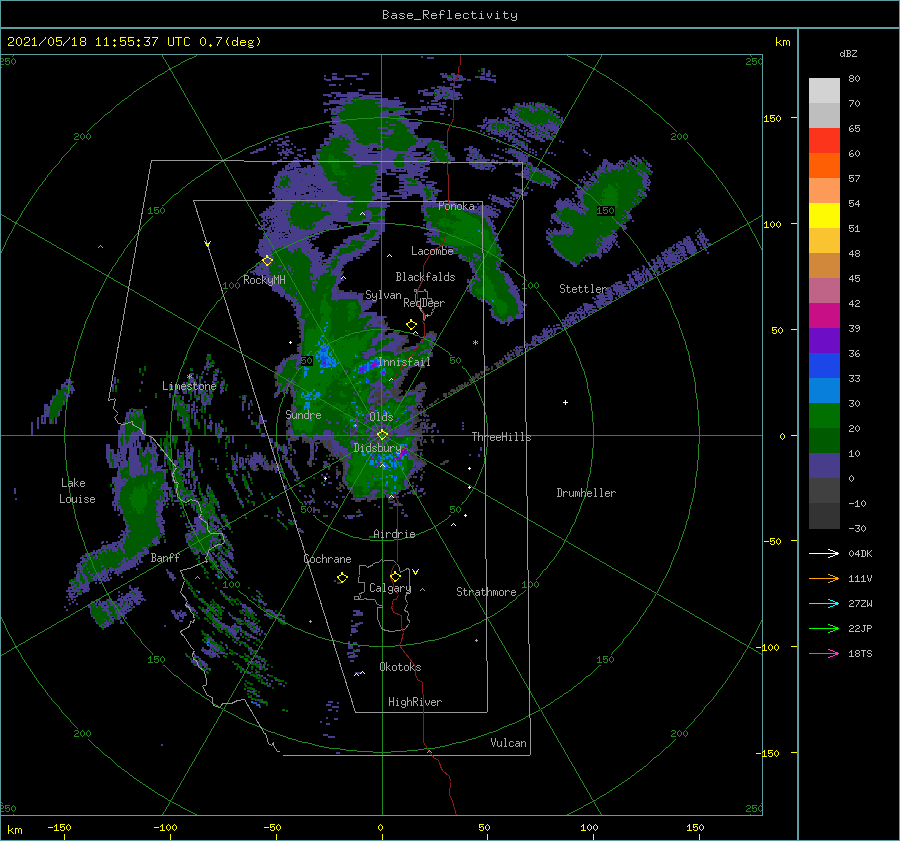The image size is (900, 841).
Task: Click the Airdrie city label
Action: [x=394, y=534]
